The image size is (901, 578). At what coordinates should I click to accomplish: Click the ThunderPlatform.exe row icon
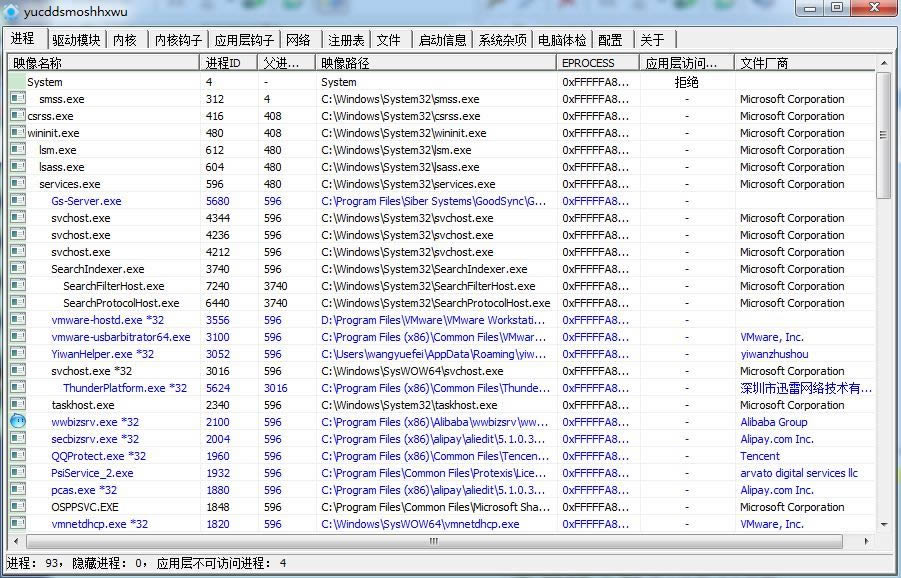18,387
